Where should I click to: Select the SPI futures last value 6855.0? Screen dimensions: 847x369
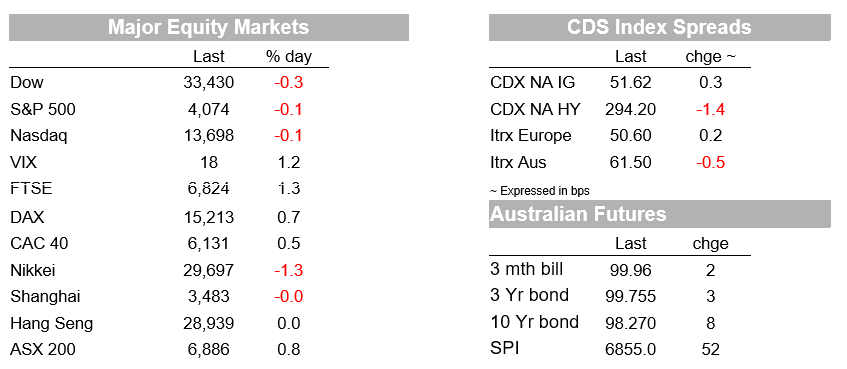630,350
